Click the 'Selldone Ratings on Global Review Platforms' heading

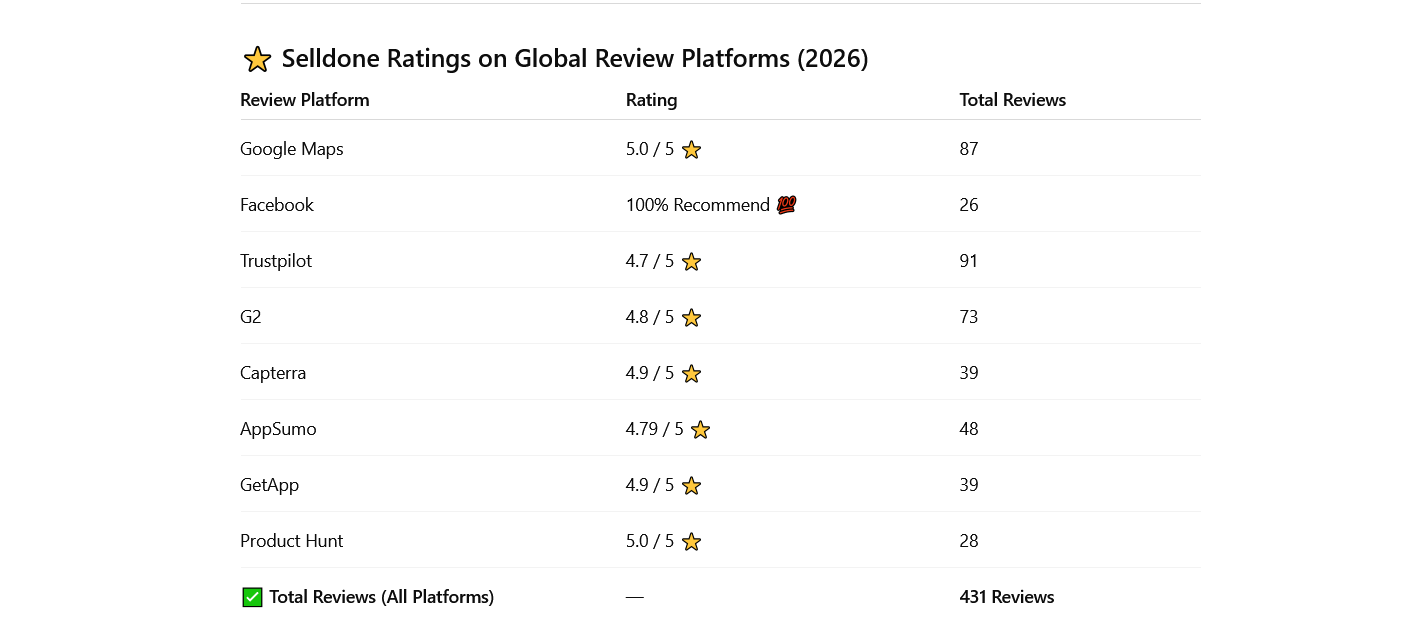575,59
